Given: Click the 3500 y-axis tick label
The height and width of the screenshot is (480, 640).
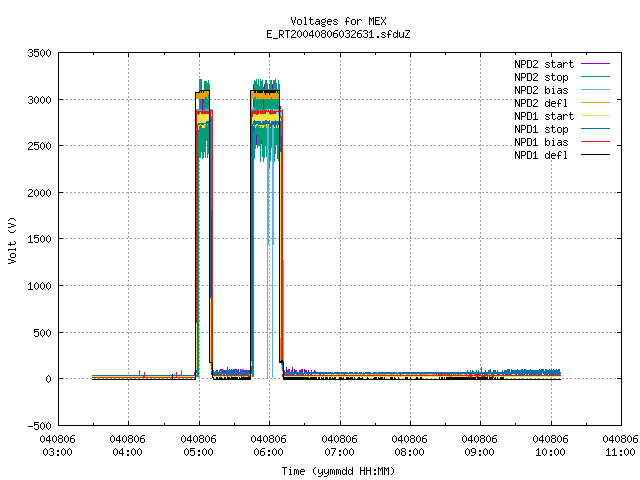Looking at the screenshot, I should tap(40, 53).
